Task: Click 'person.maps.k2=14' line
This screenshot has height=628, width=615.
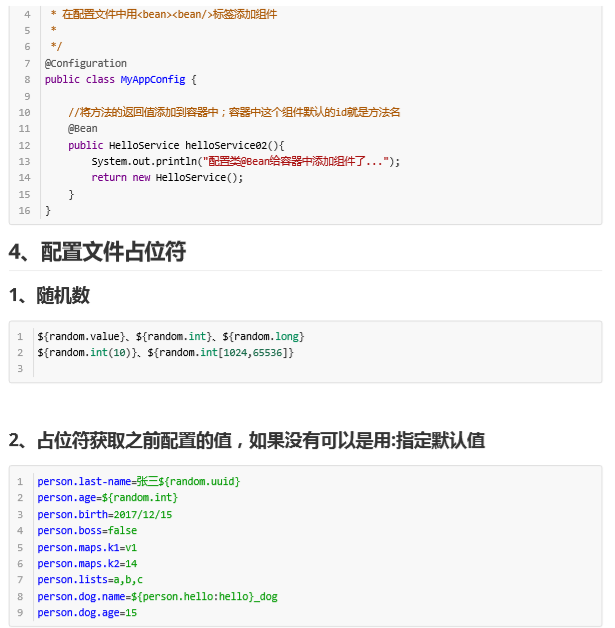Action: [x=87, y=564]
